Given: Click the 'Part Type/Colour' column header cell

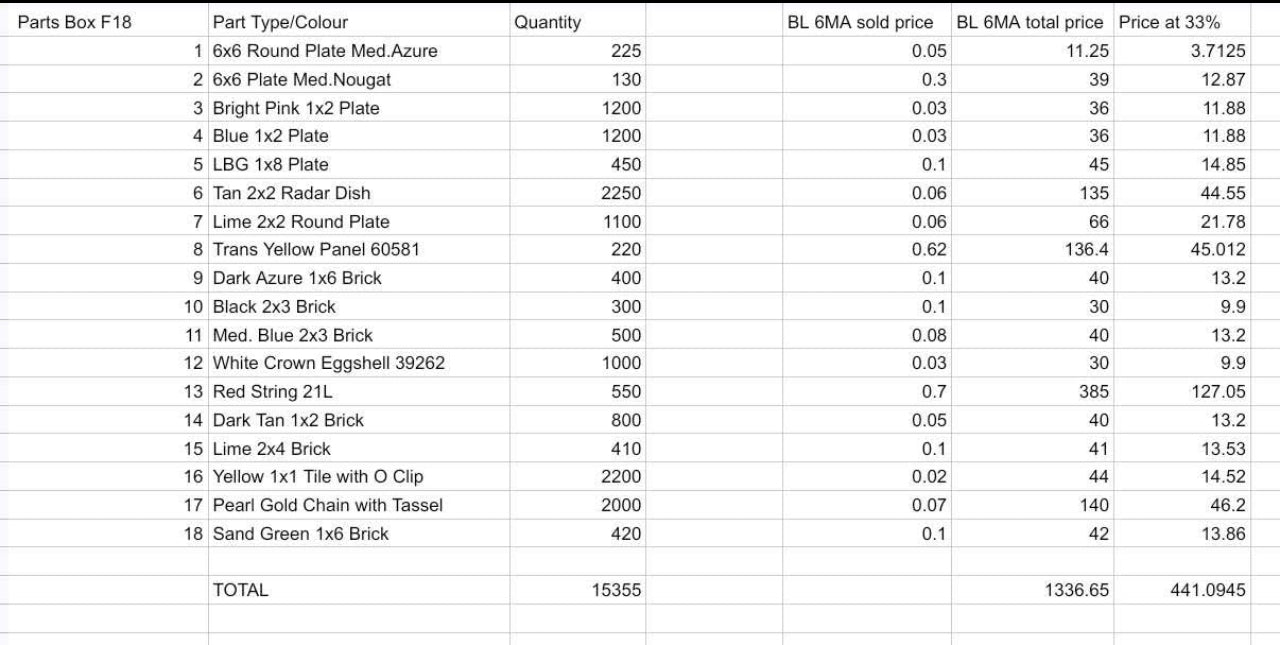Looking at the screenshot, I should (359, 22).
